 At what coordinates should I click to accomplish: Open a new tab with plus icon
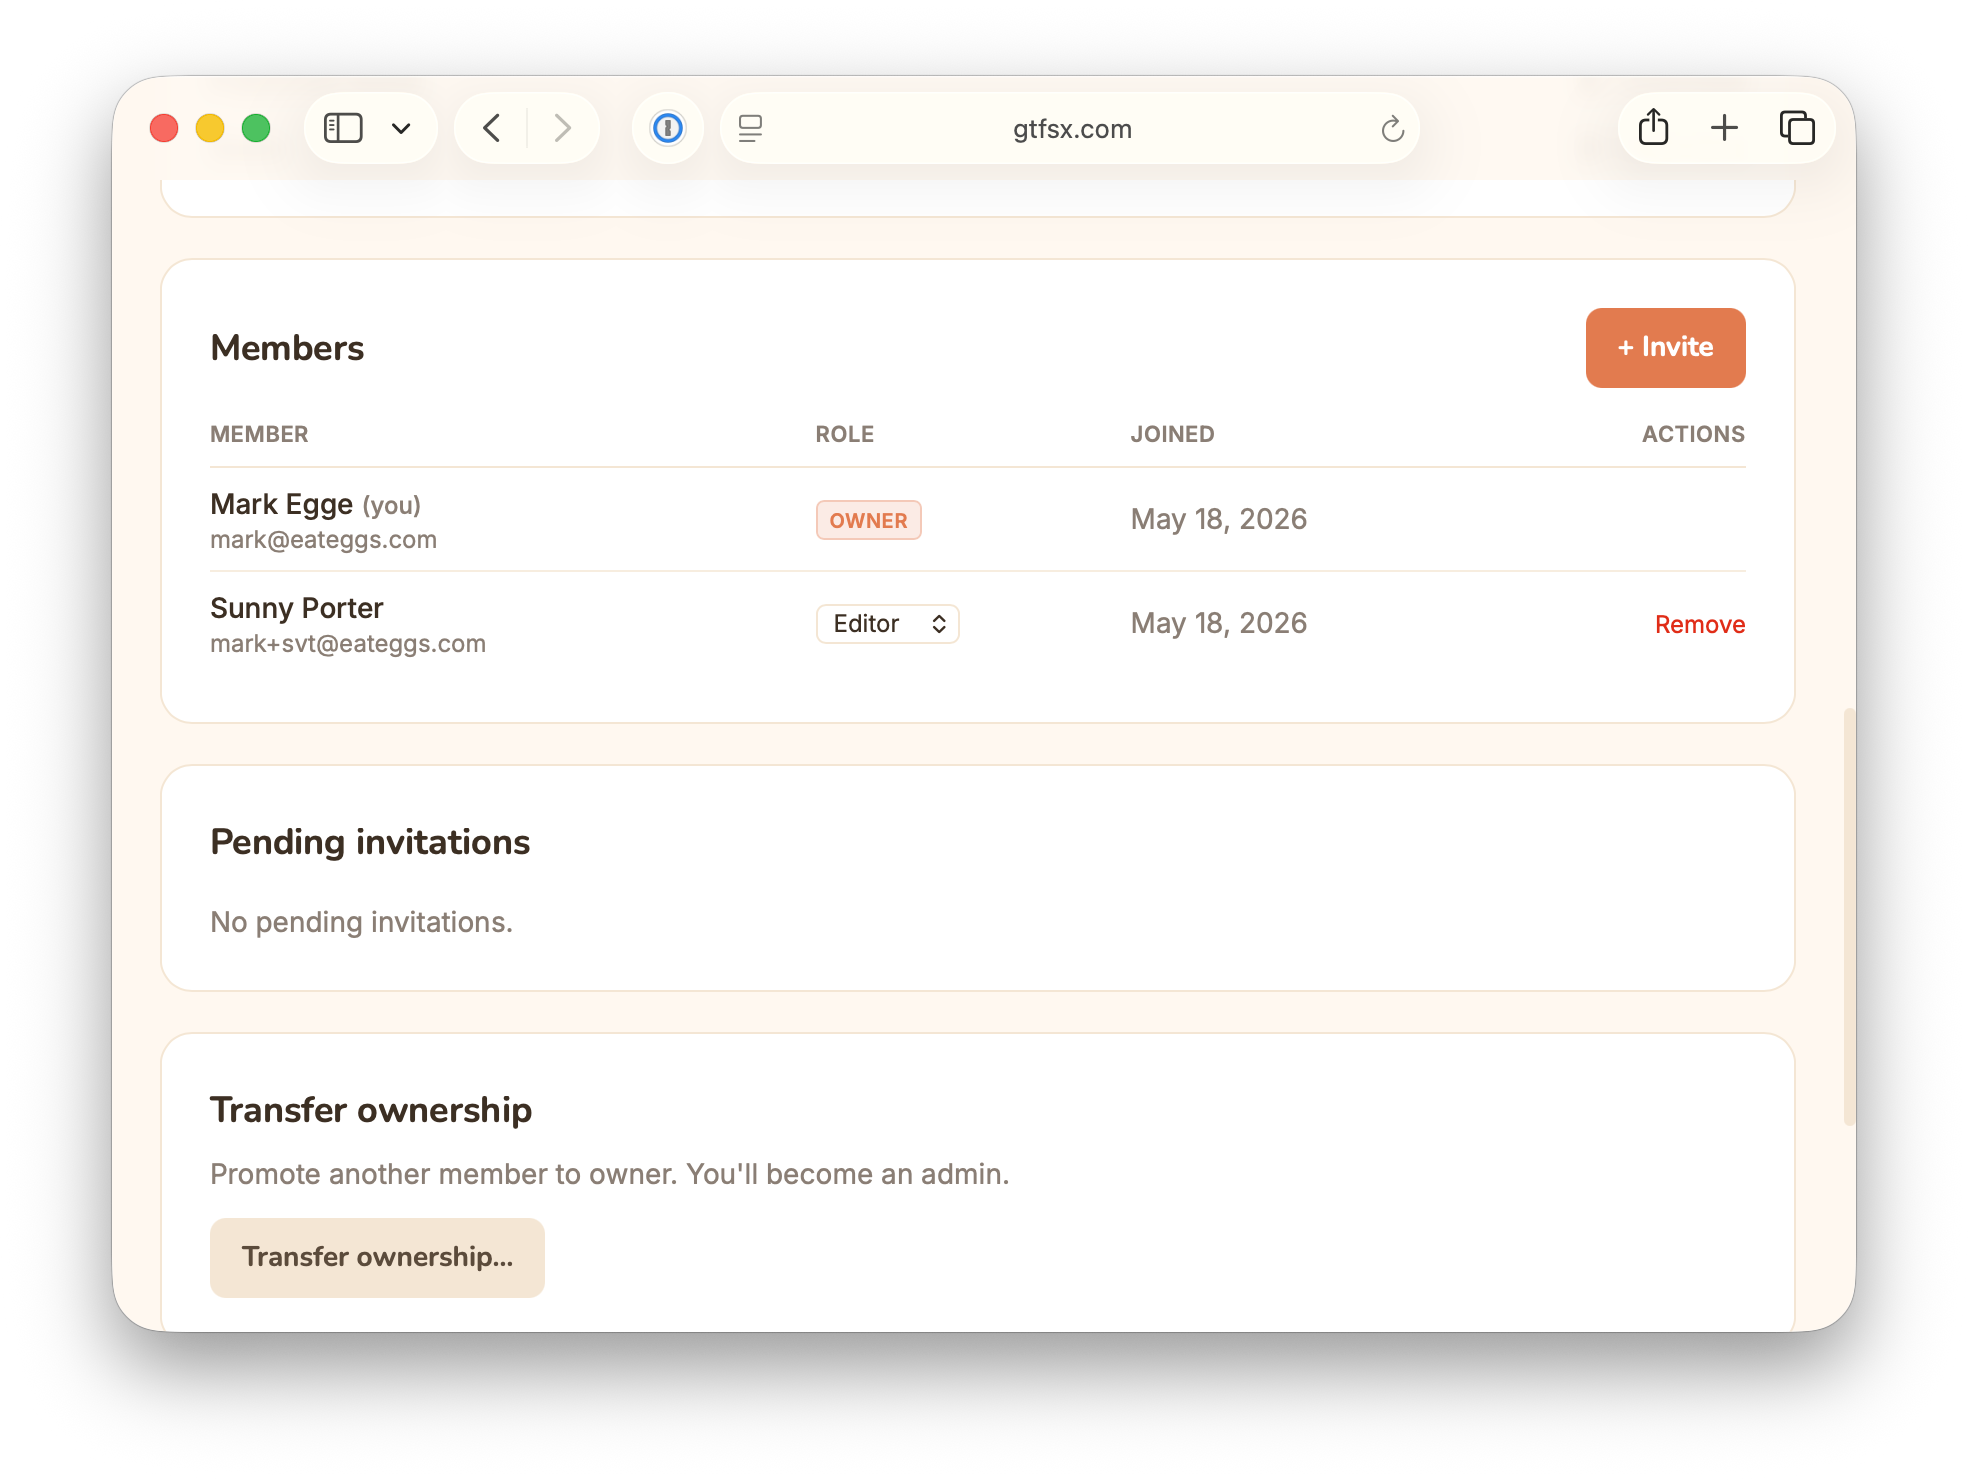click(x=1724, y=128)
